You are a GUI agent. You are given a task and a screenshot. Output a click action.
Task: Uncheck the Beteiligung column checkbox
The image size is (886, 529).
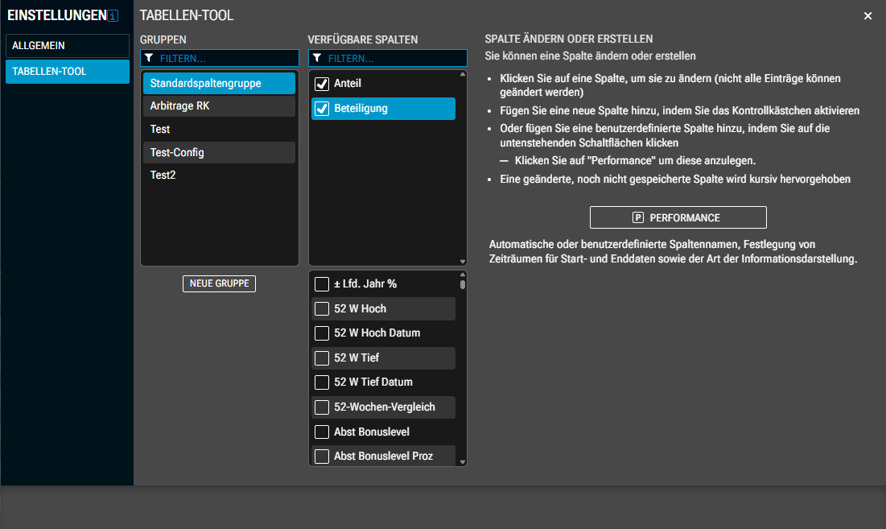coord(322,109)
